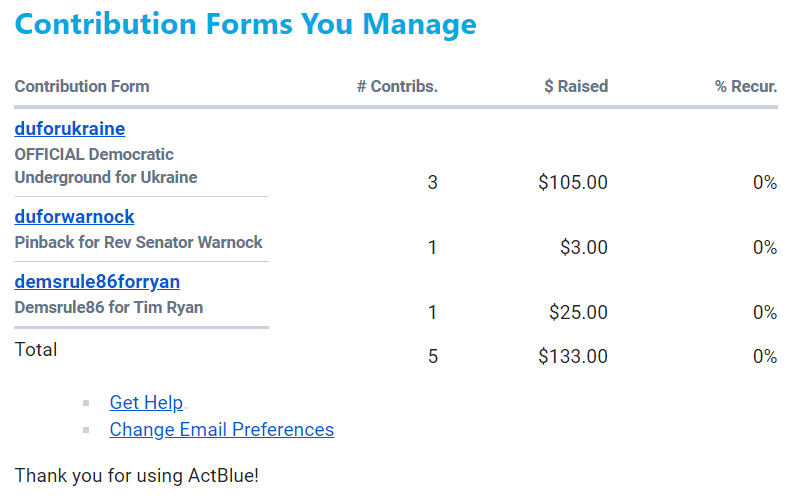
Task: Select the $3.00 raised amount
Action: [x=583, y=247]
